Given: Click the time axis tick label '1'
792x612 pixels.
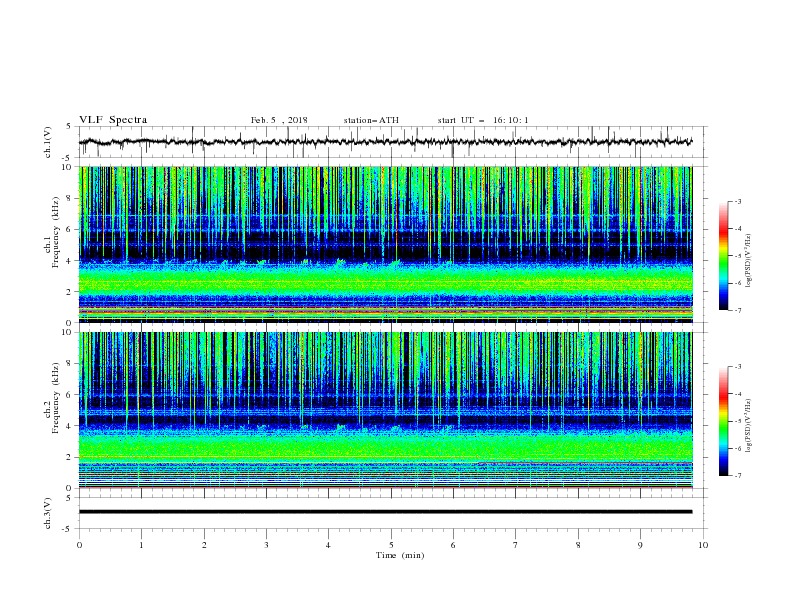Looking at the screenshot, I should (141, 545).
